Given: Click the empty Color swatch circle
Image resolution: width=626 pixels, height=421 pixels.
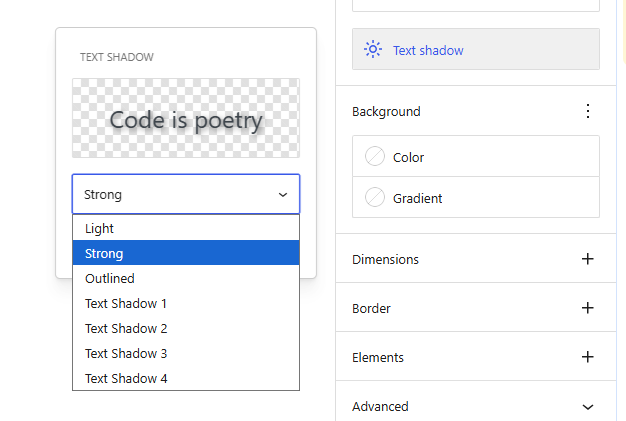Looking at the screenshot, I should (x=375, y=156).
